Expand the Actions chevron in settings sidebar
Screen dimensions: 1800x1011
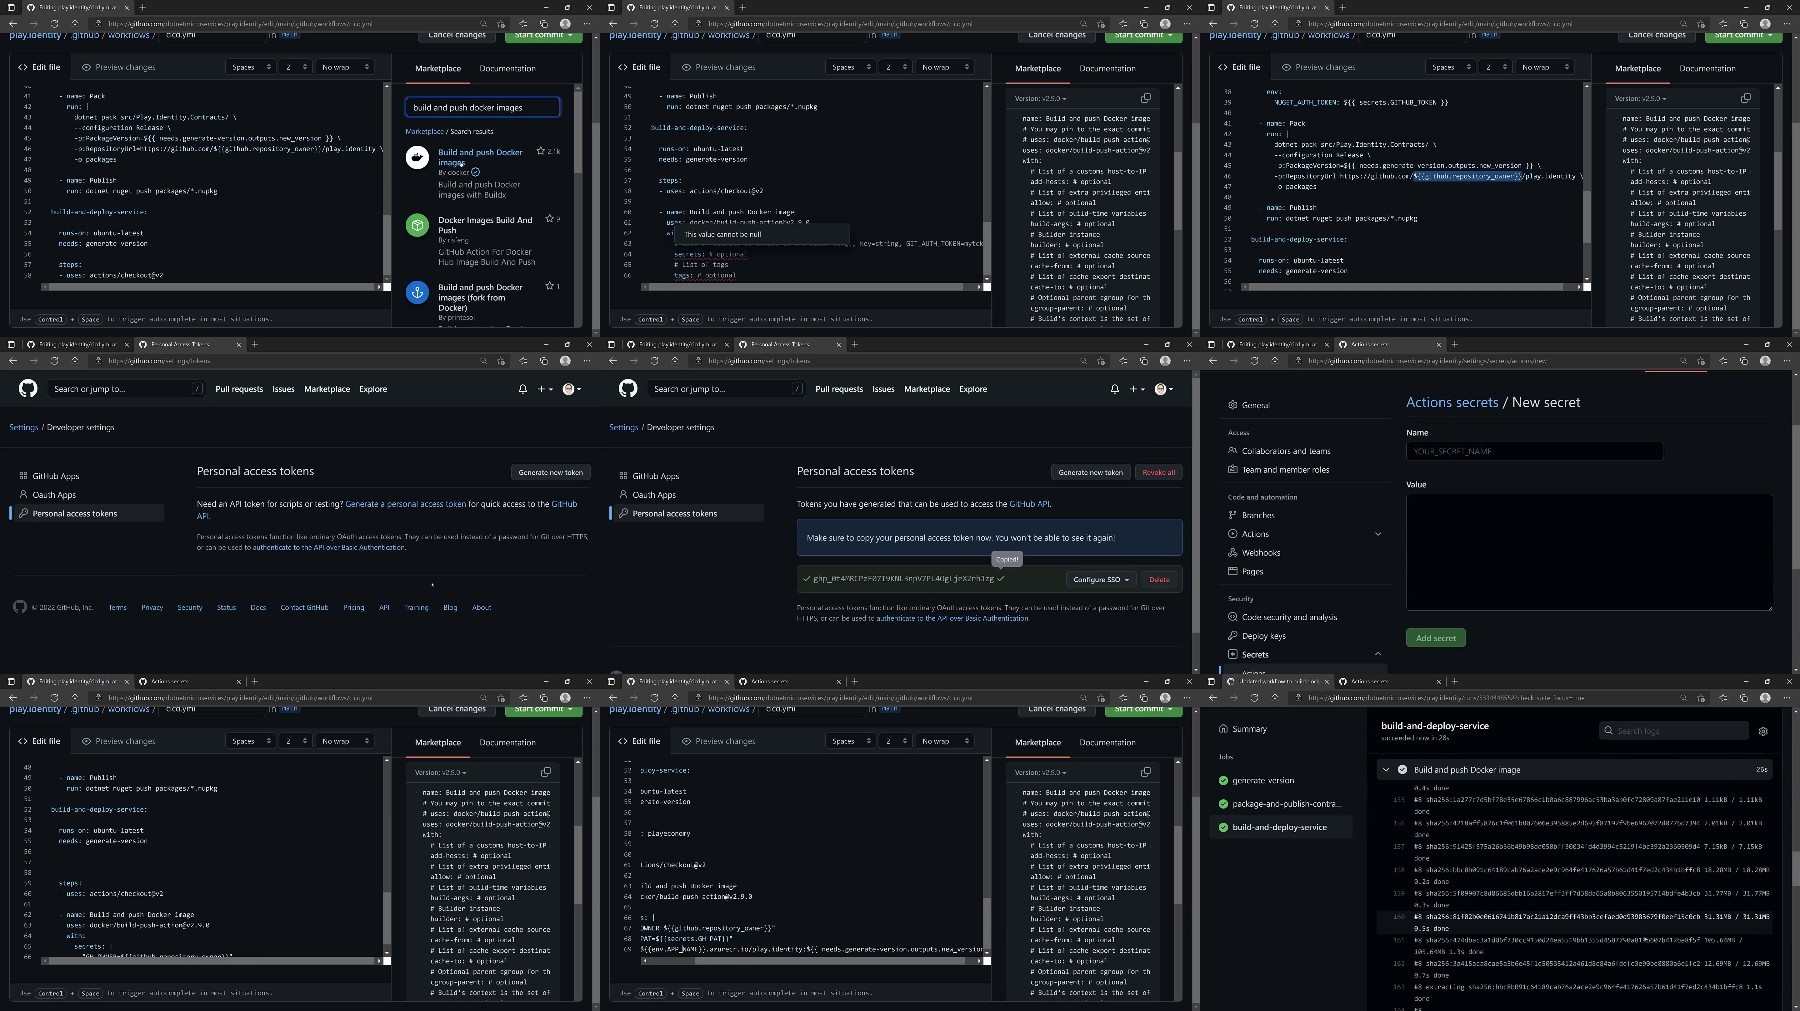(1378, 534)
